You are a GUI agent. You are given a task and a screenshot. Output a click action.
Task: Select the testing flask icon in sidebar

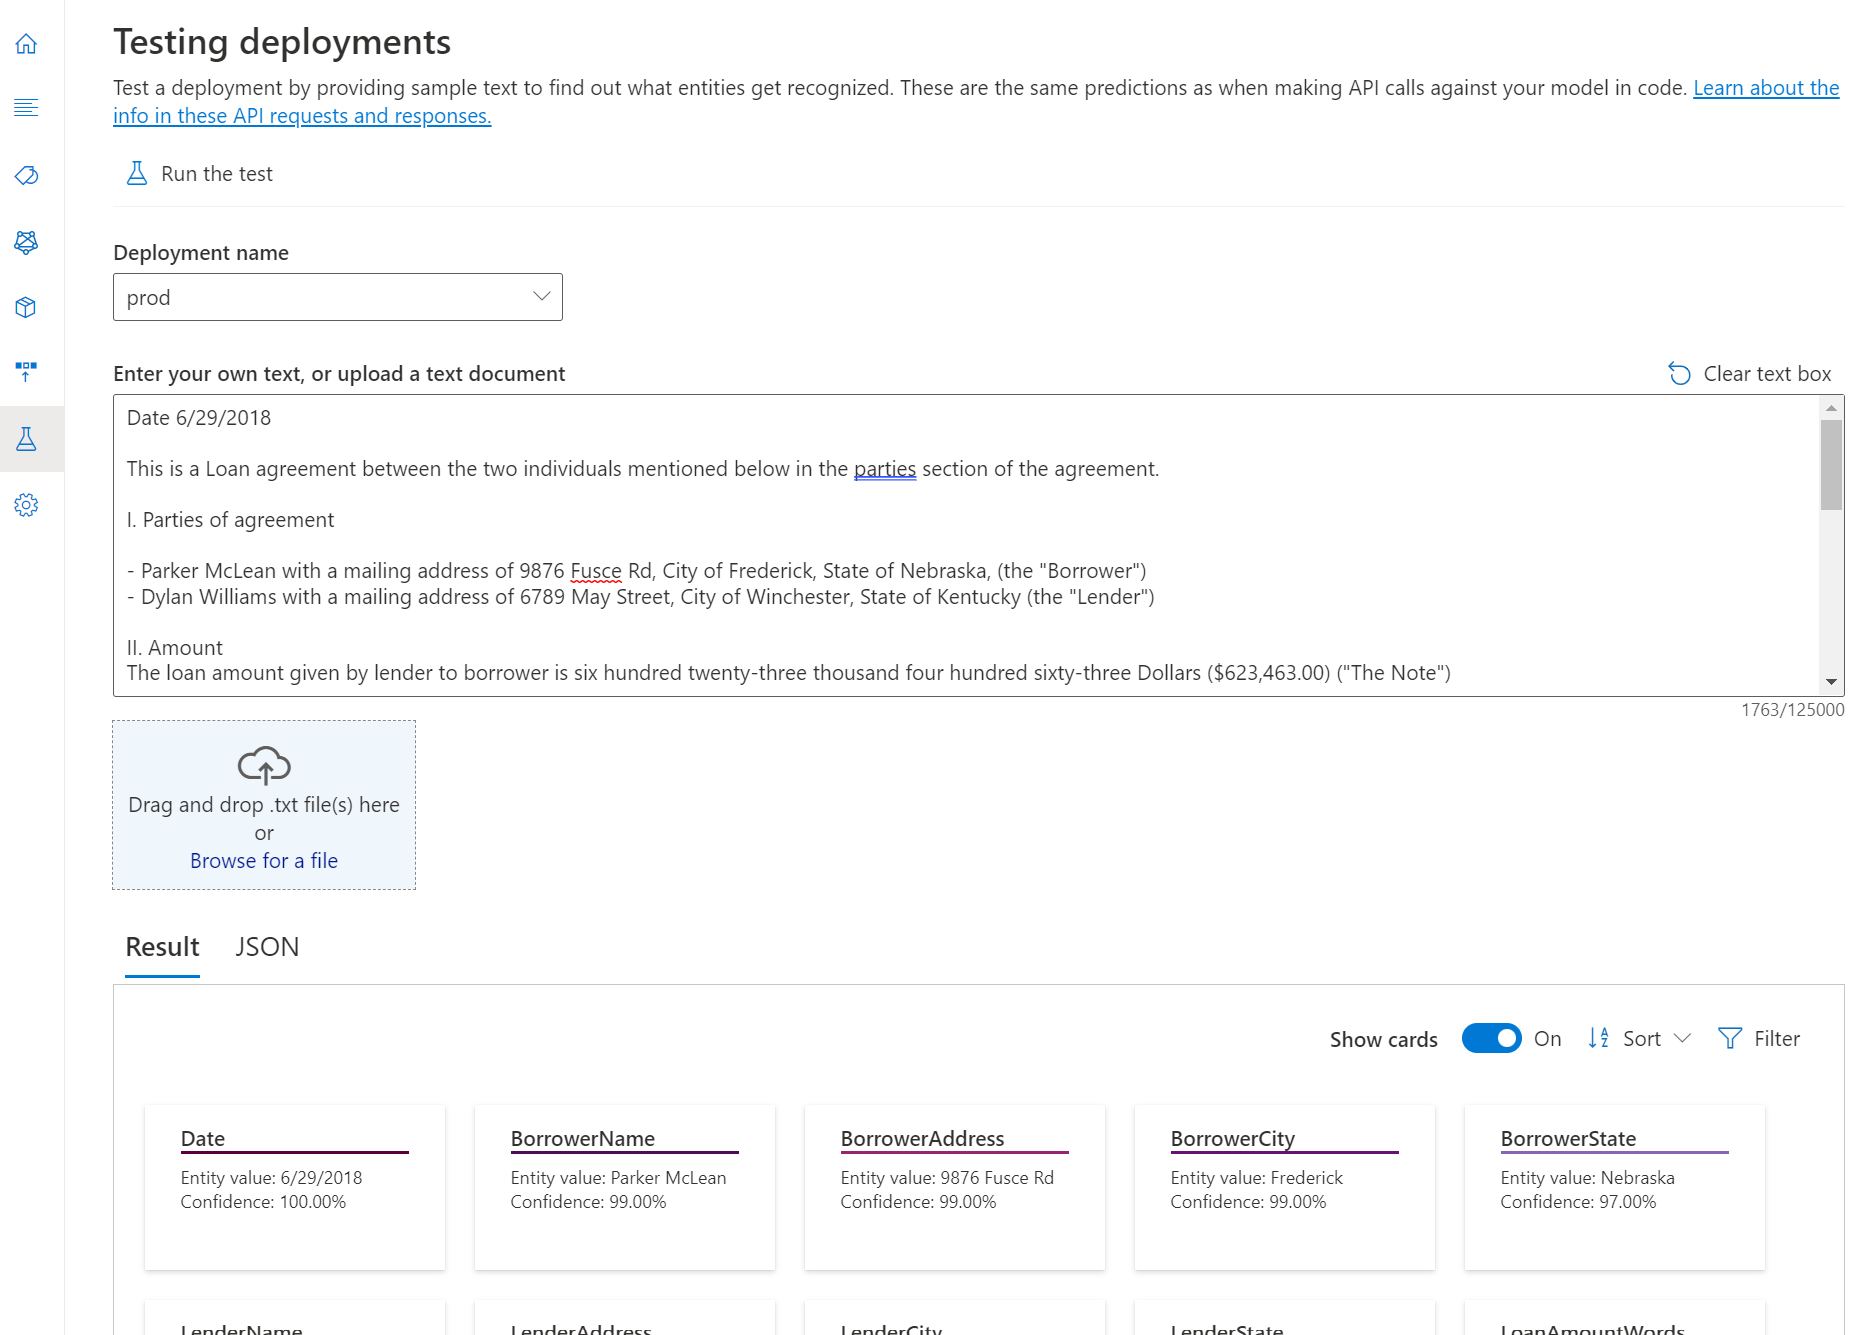(x=26, y=439)
